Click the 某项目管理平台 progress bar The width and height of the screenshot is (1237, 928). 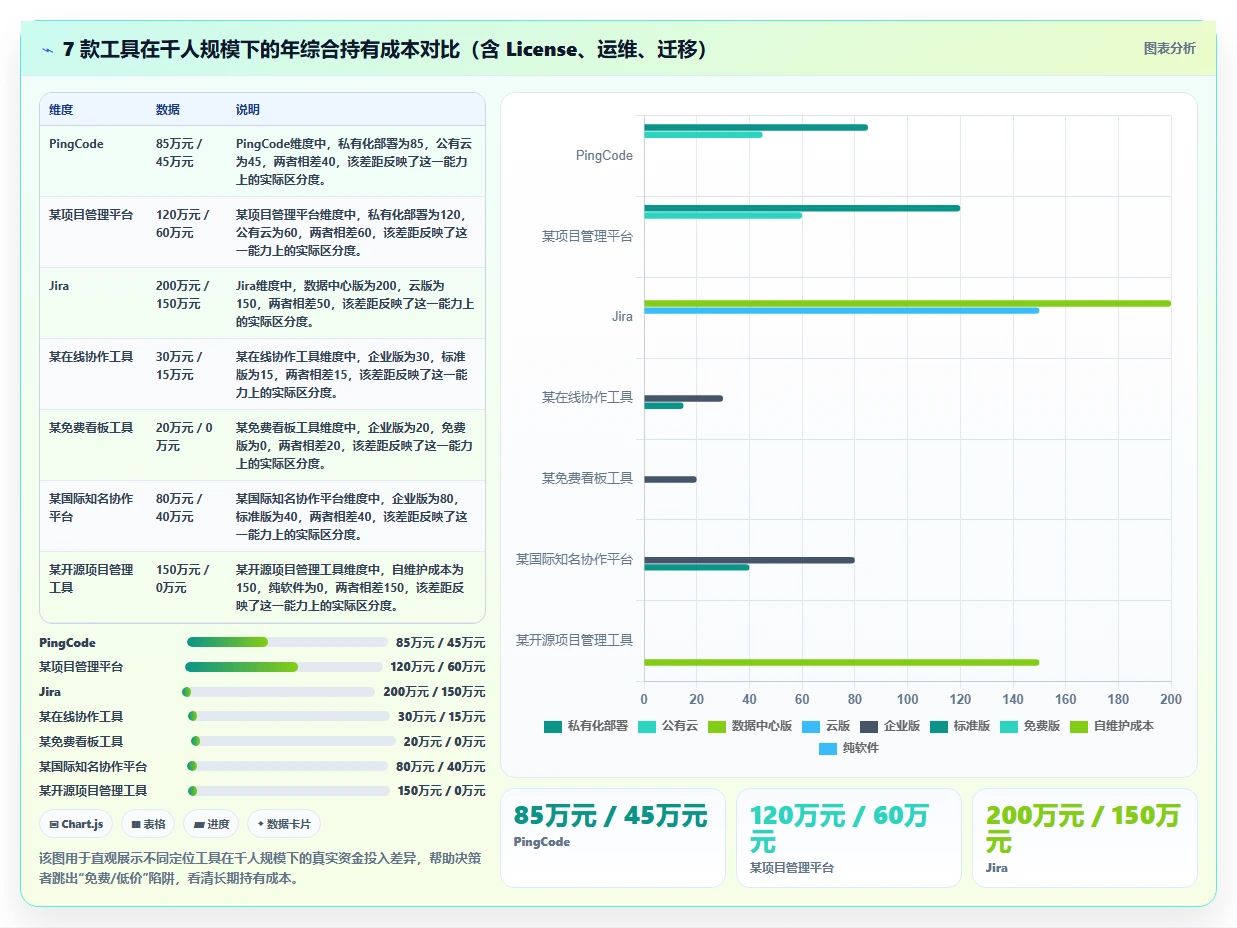(x=283, y=667)
